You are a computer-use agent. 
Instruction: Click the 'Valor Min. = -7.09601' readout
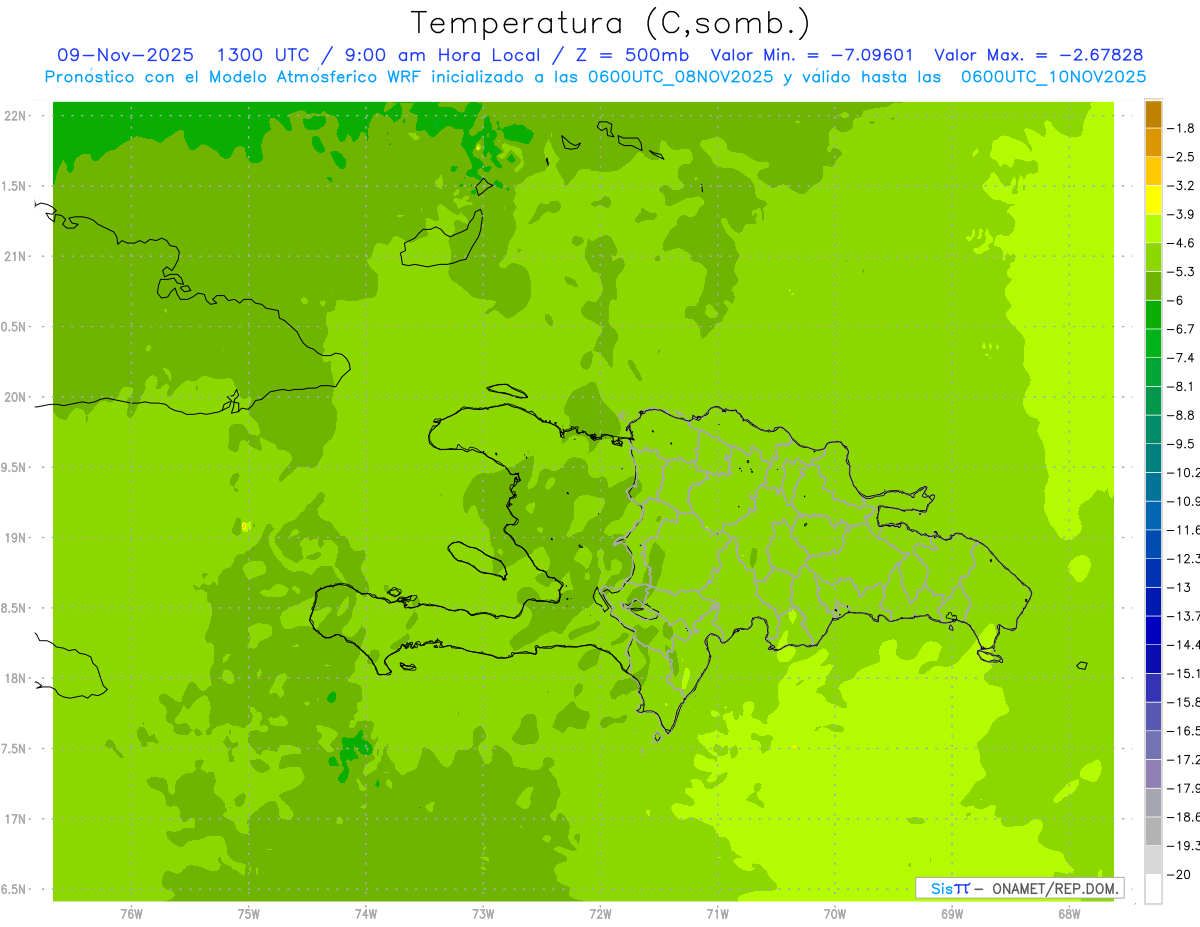click(x=811, y=55)
